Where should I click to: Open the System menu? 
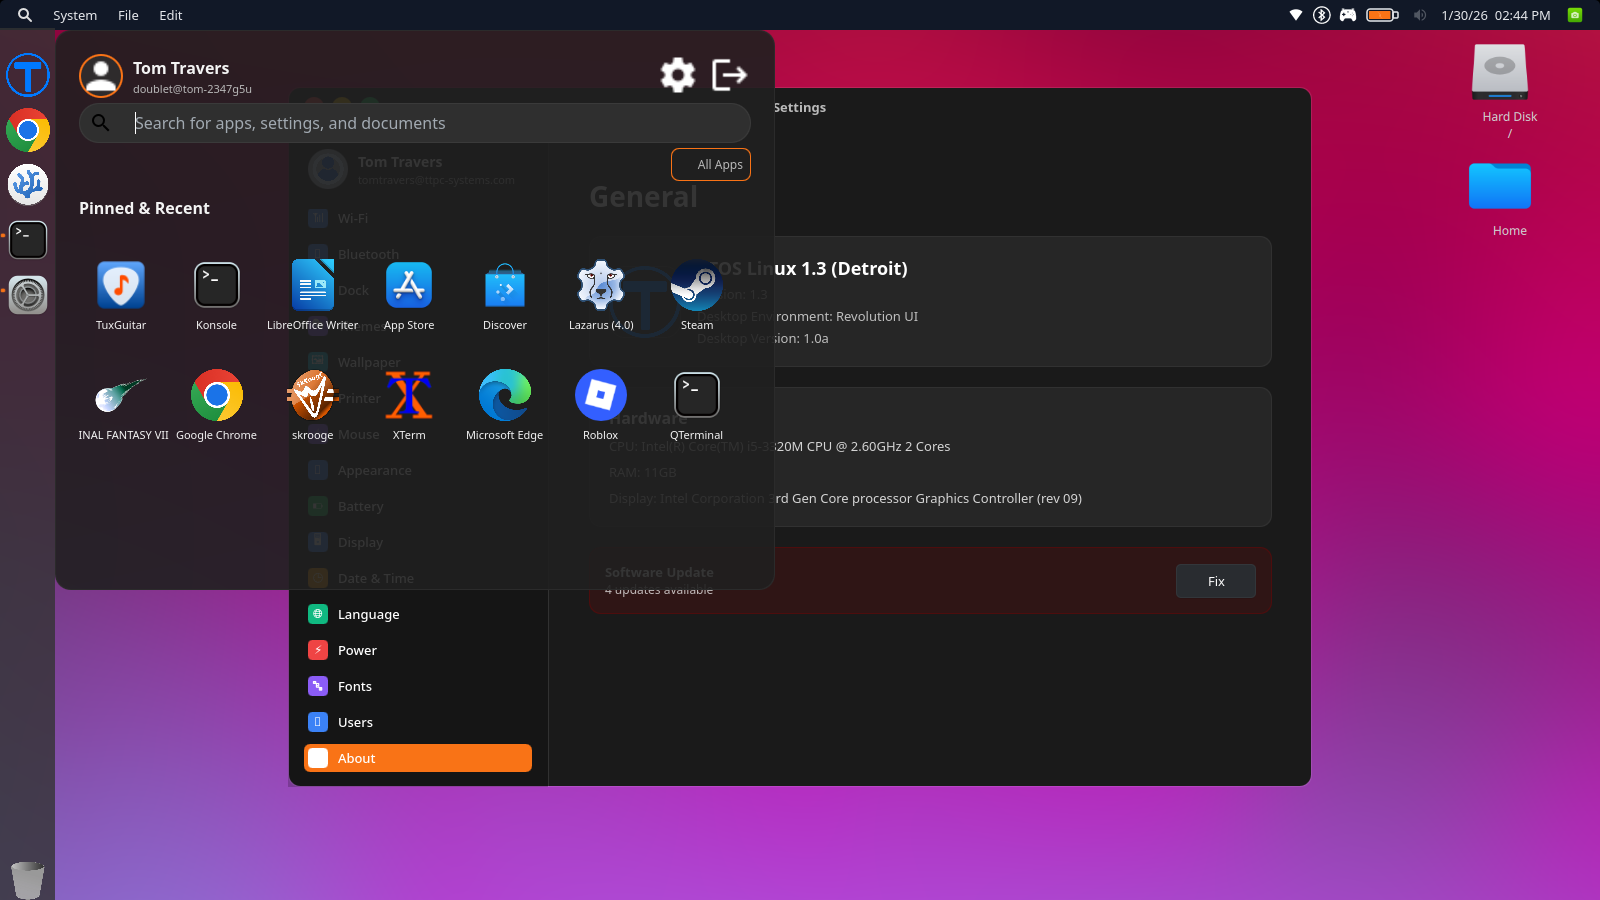coord(75,15)
